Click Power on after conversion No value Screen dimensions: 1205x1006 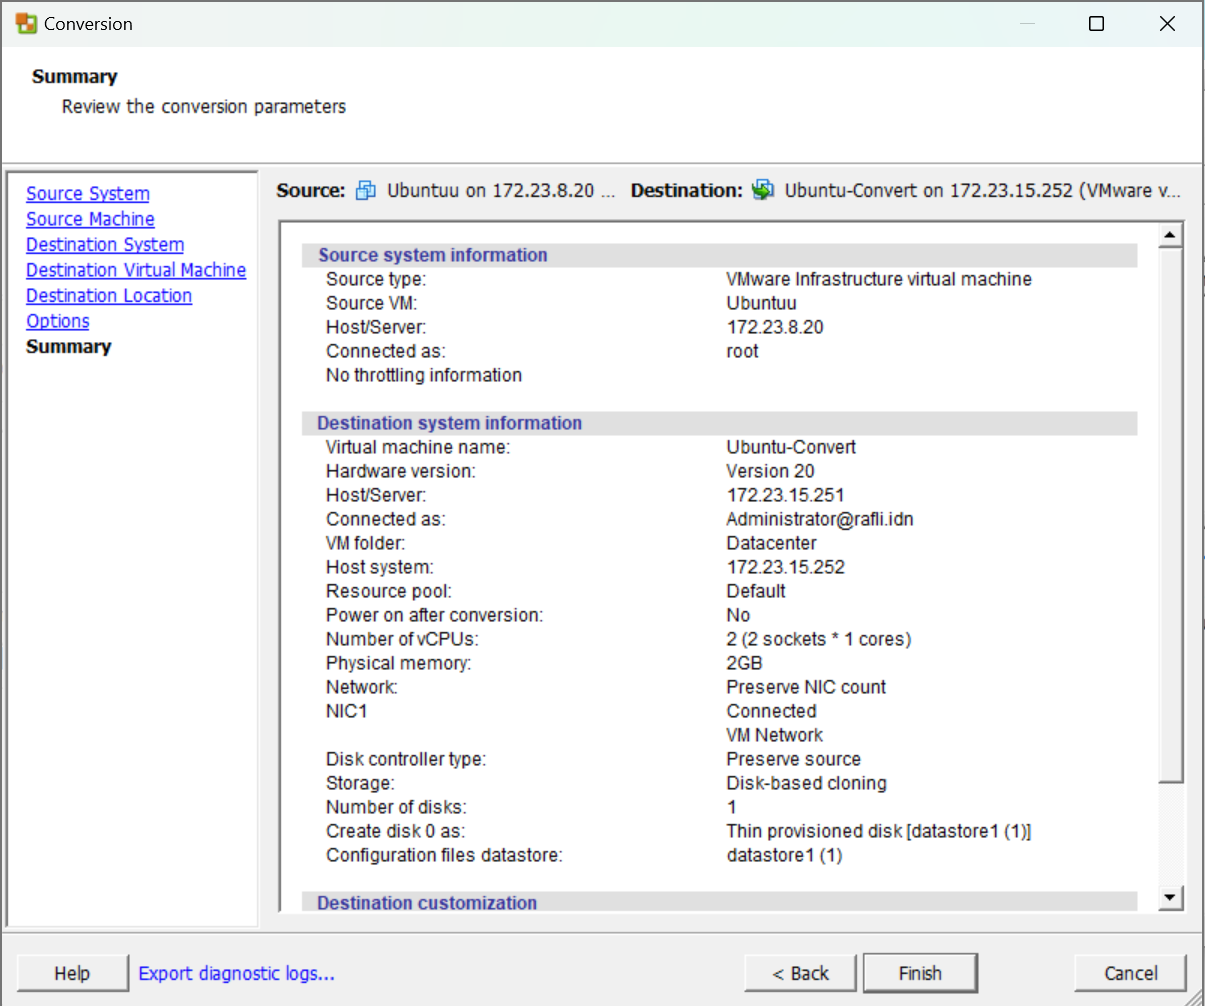[738, 615]
